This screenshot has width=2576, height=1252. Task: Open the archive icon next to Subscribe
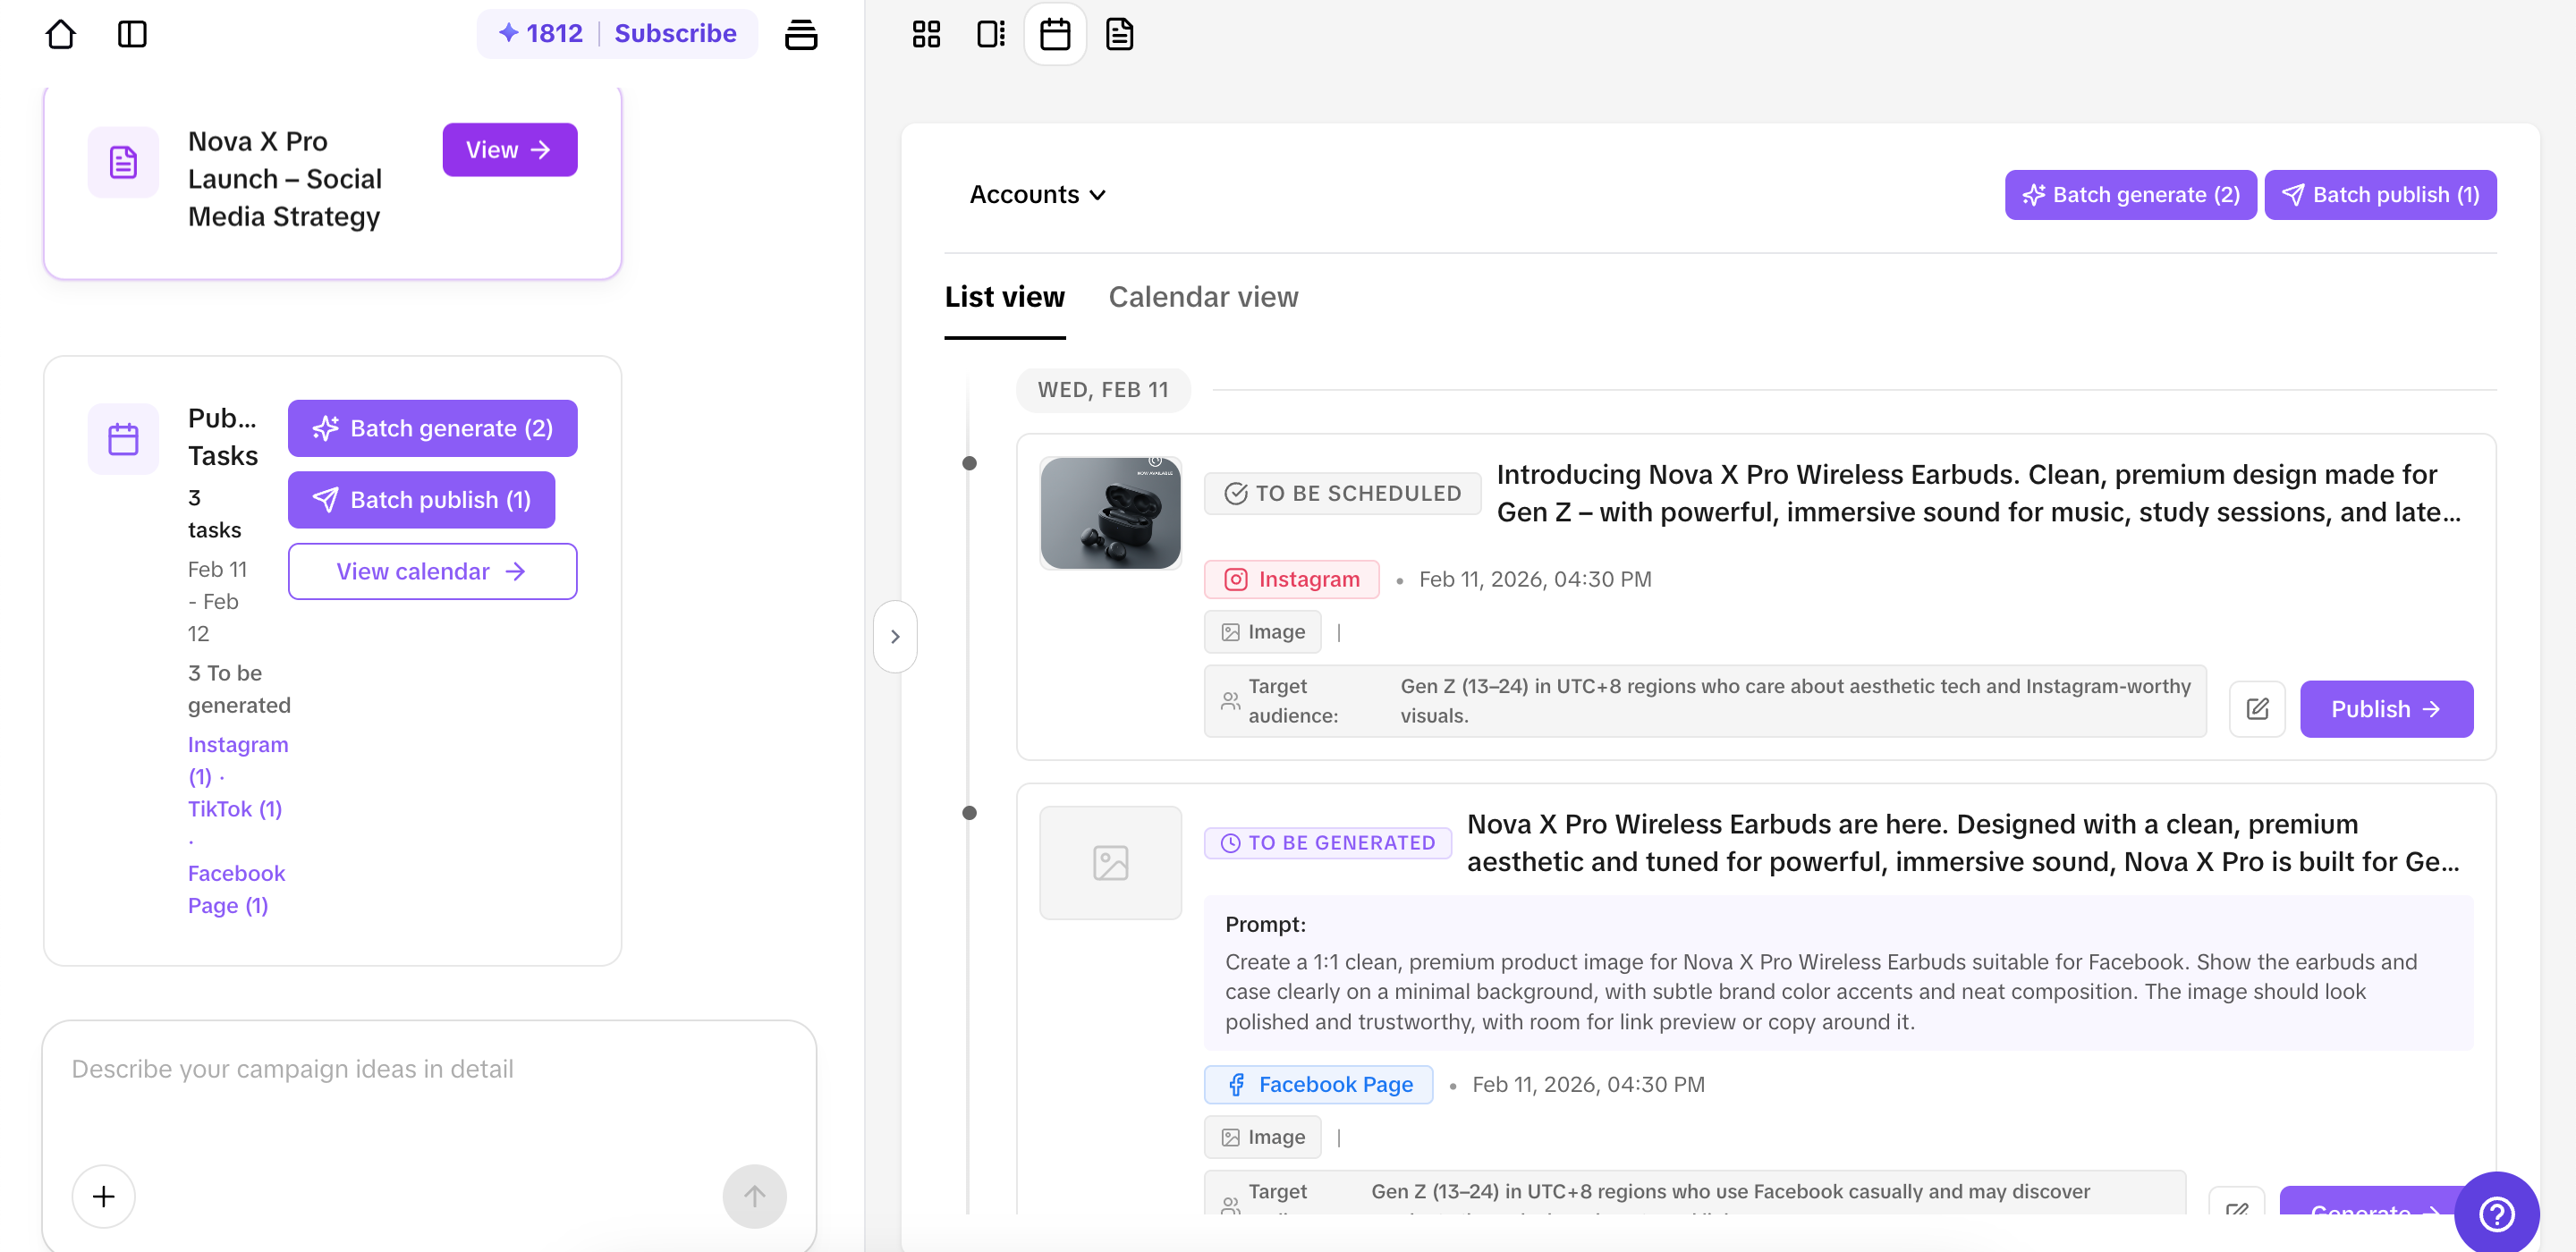point(802,34)
